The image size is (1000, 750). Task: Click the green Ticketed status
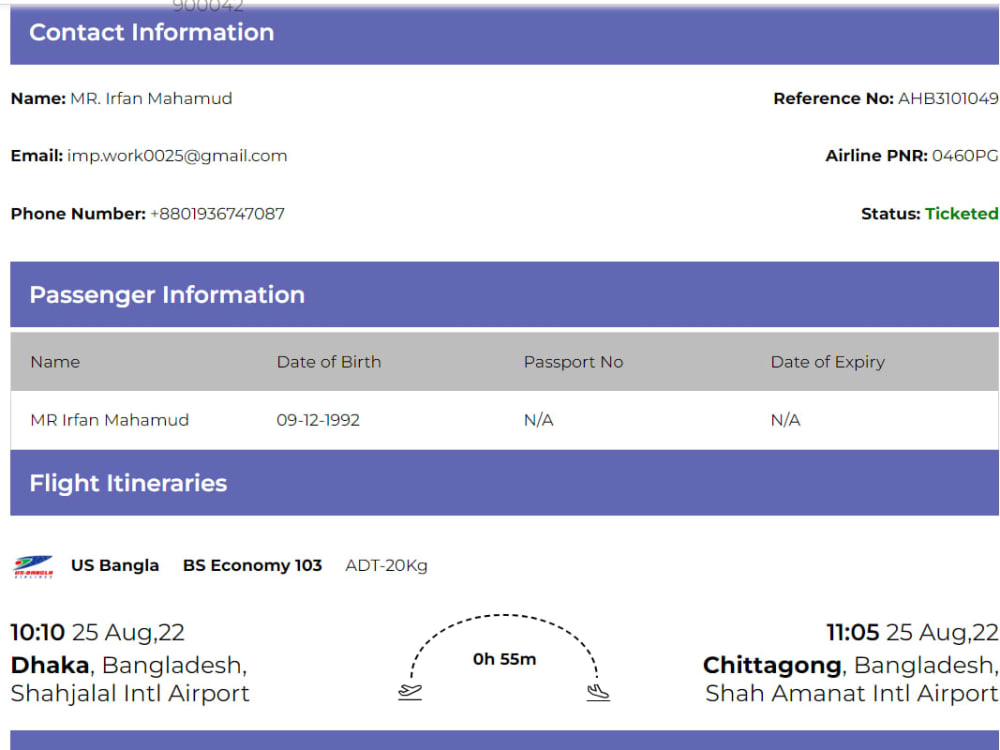962,214
